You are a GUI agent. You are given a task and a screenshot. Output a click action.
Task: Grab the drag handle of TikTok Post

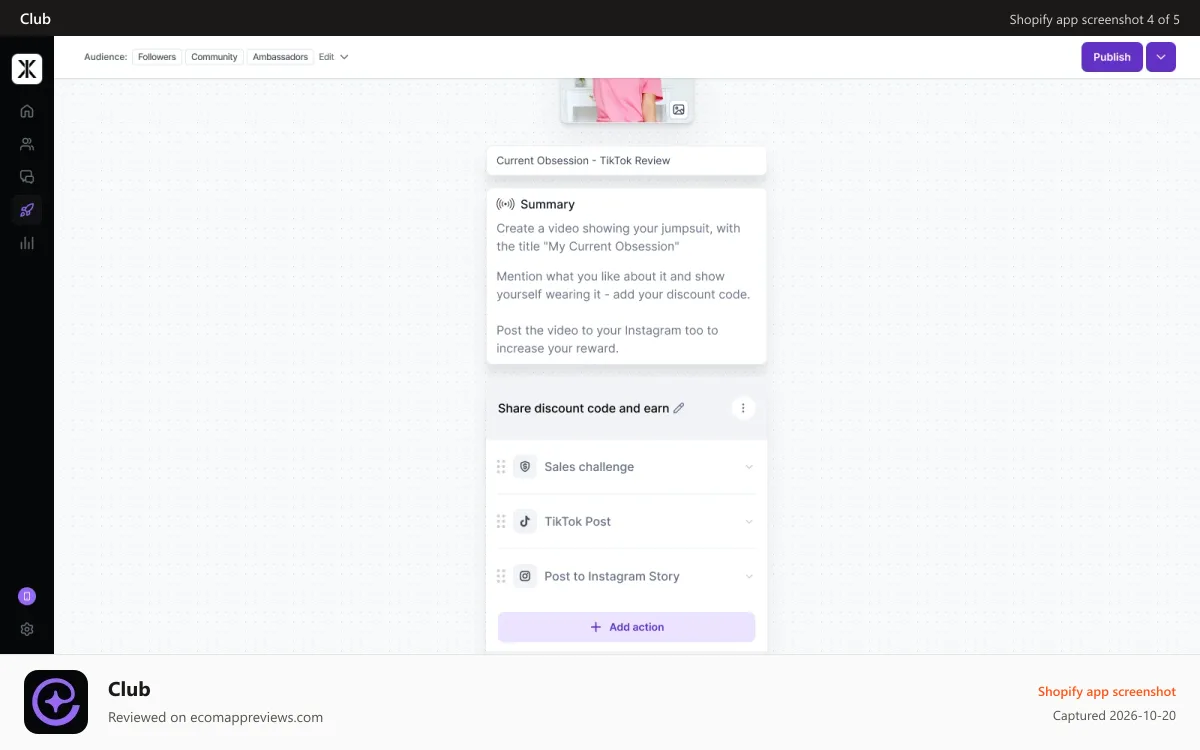(502, 522)
